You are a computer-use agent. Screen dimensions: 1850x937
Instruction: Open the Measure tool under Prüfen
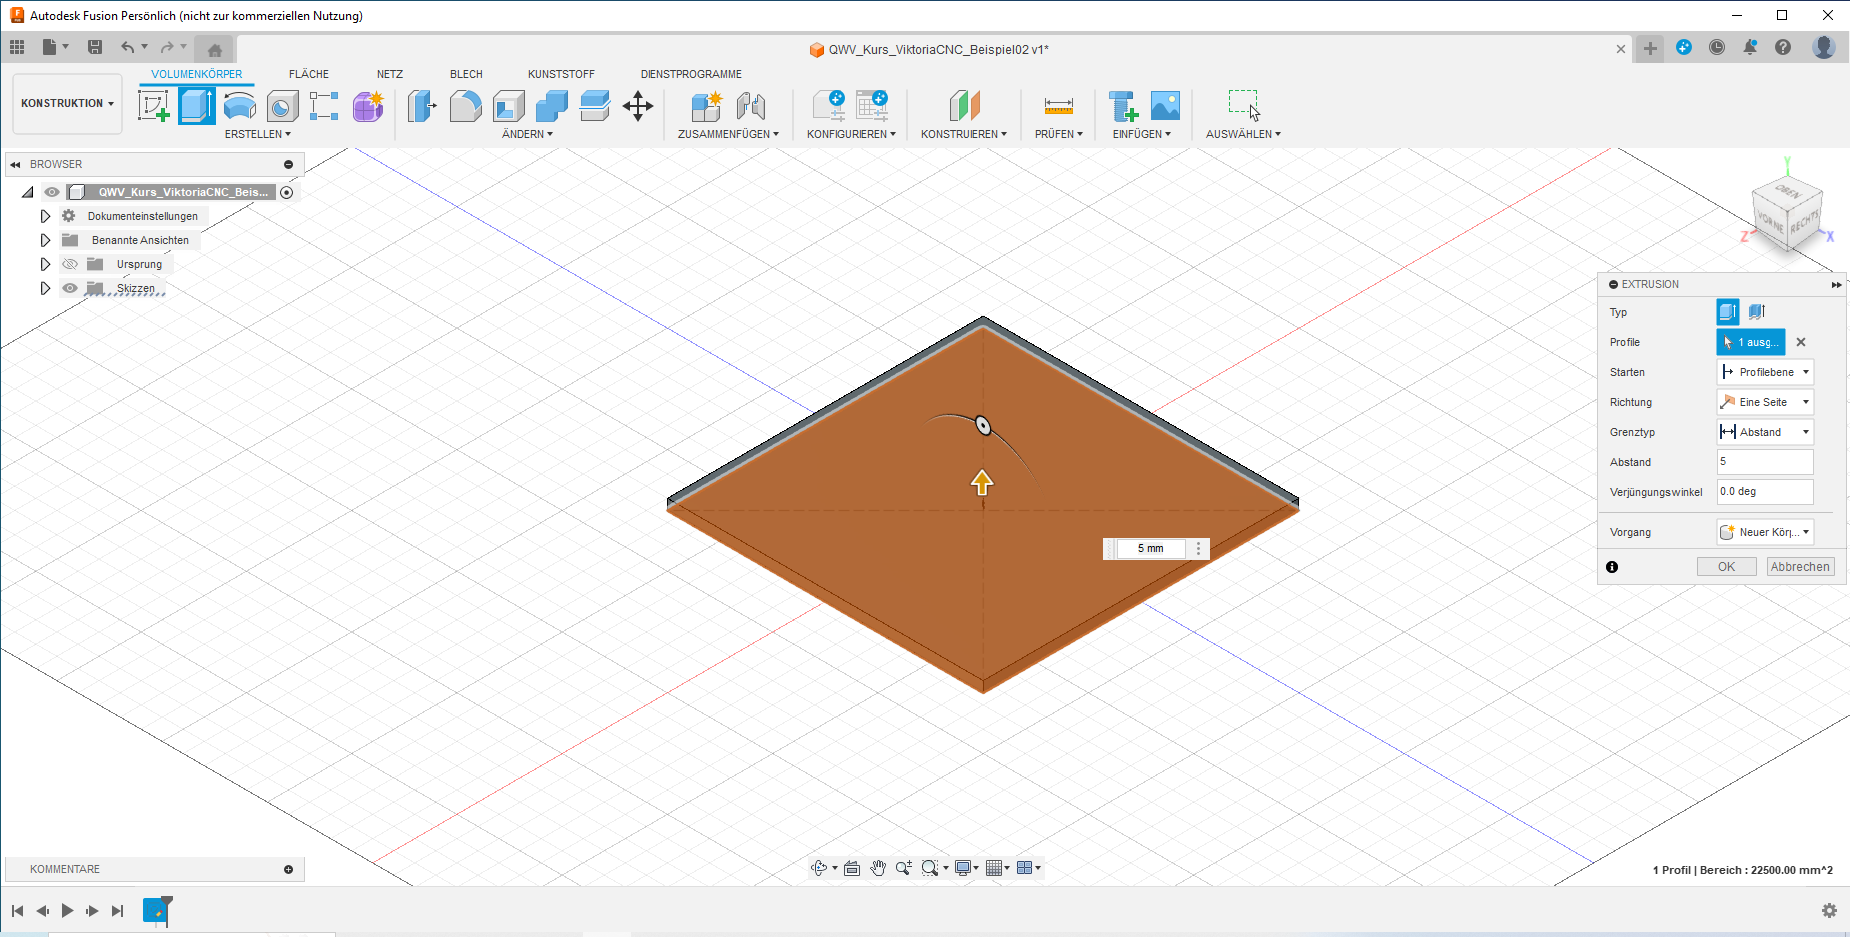click(x=1058, y=106)
